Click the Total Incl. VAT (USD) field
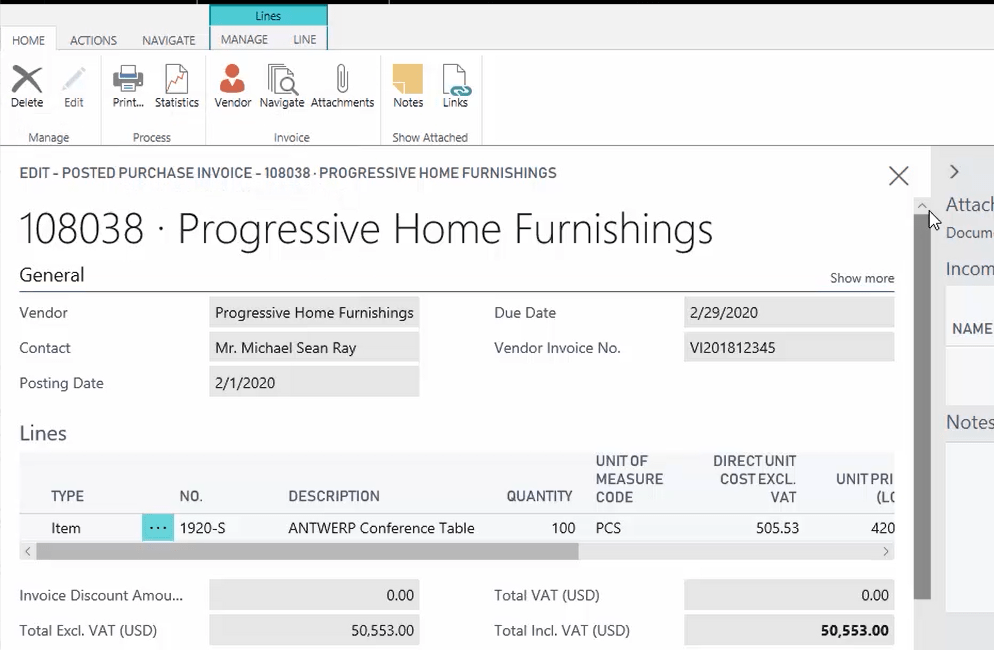The height and width of the screenshot is (650, 994). (789, 630)
